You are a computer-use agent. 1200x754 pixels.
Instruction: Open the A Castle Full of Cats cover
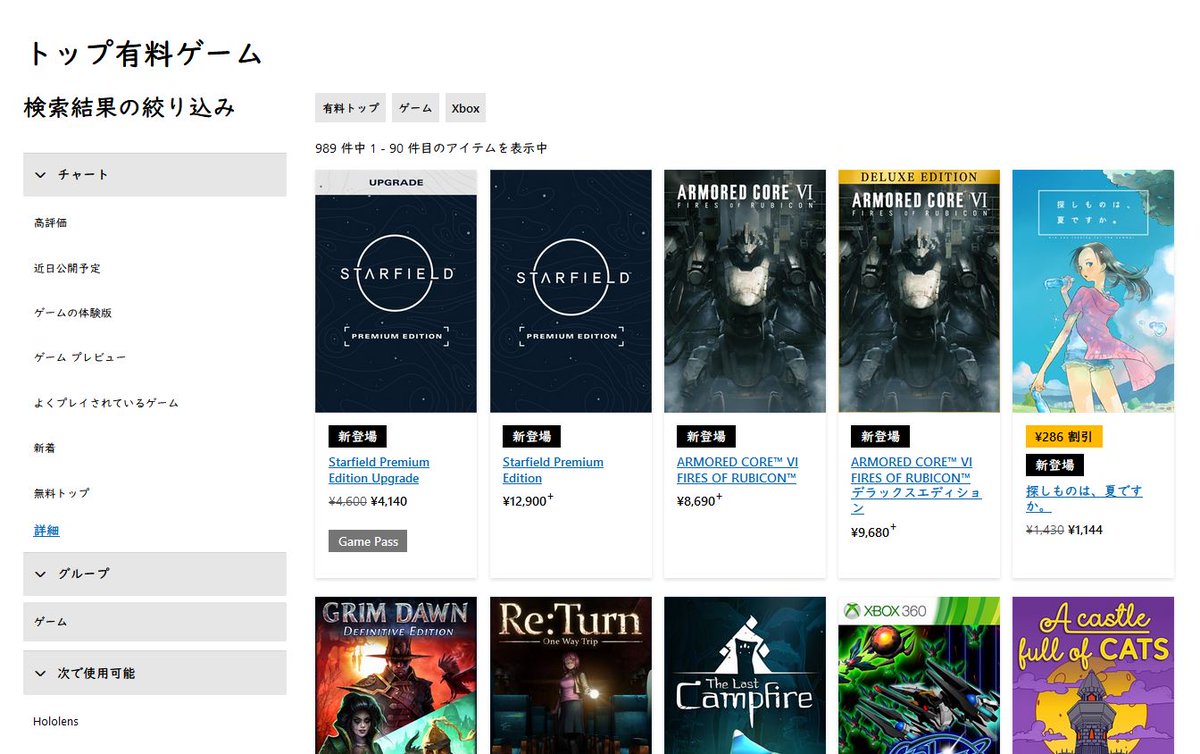coord(1093,675)
